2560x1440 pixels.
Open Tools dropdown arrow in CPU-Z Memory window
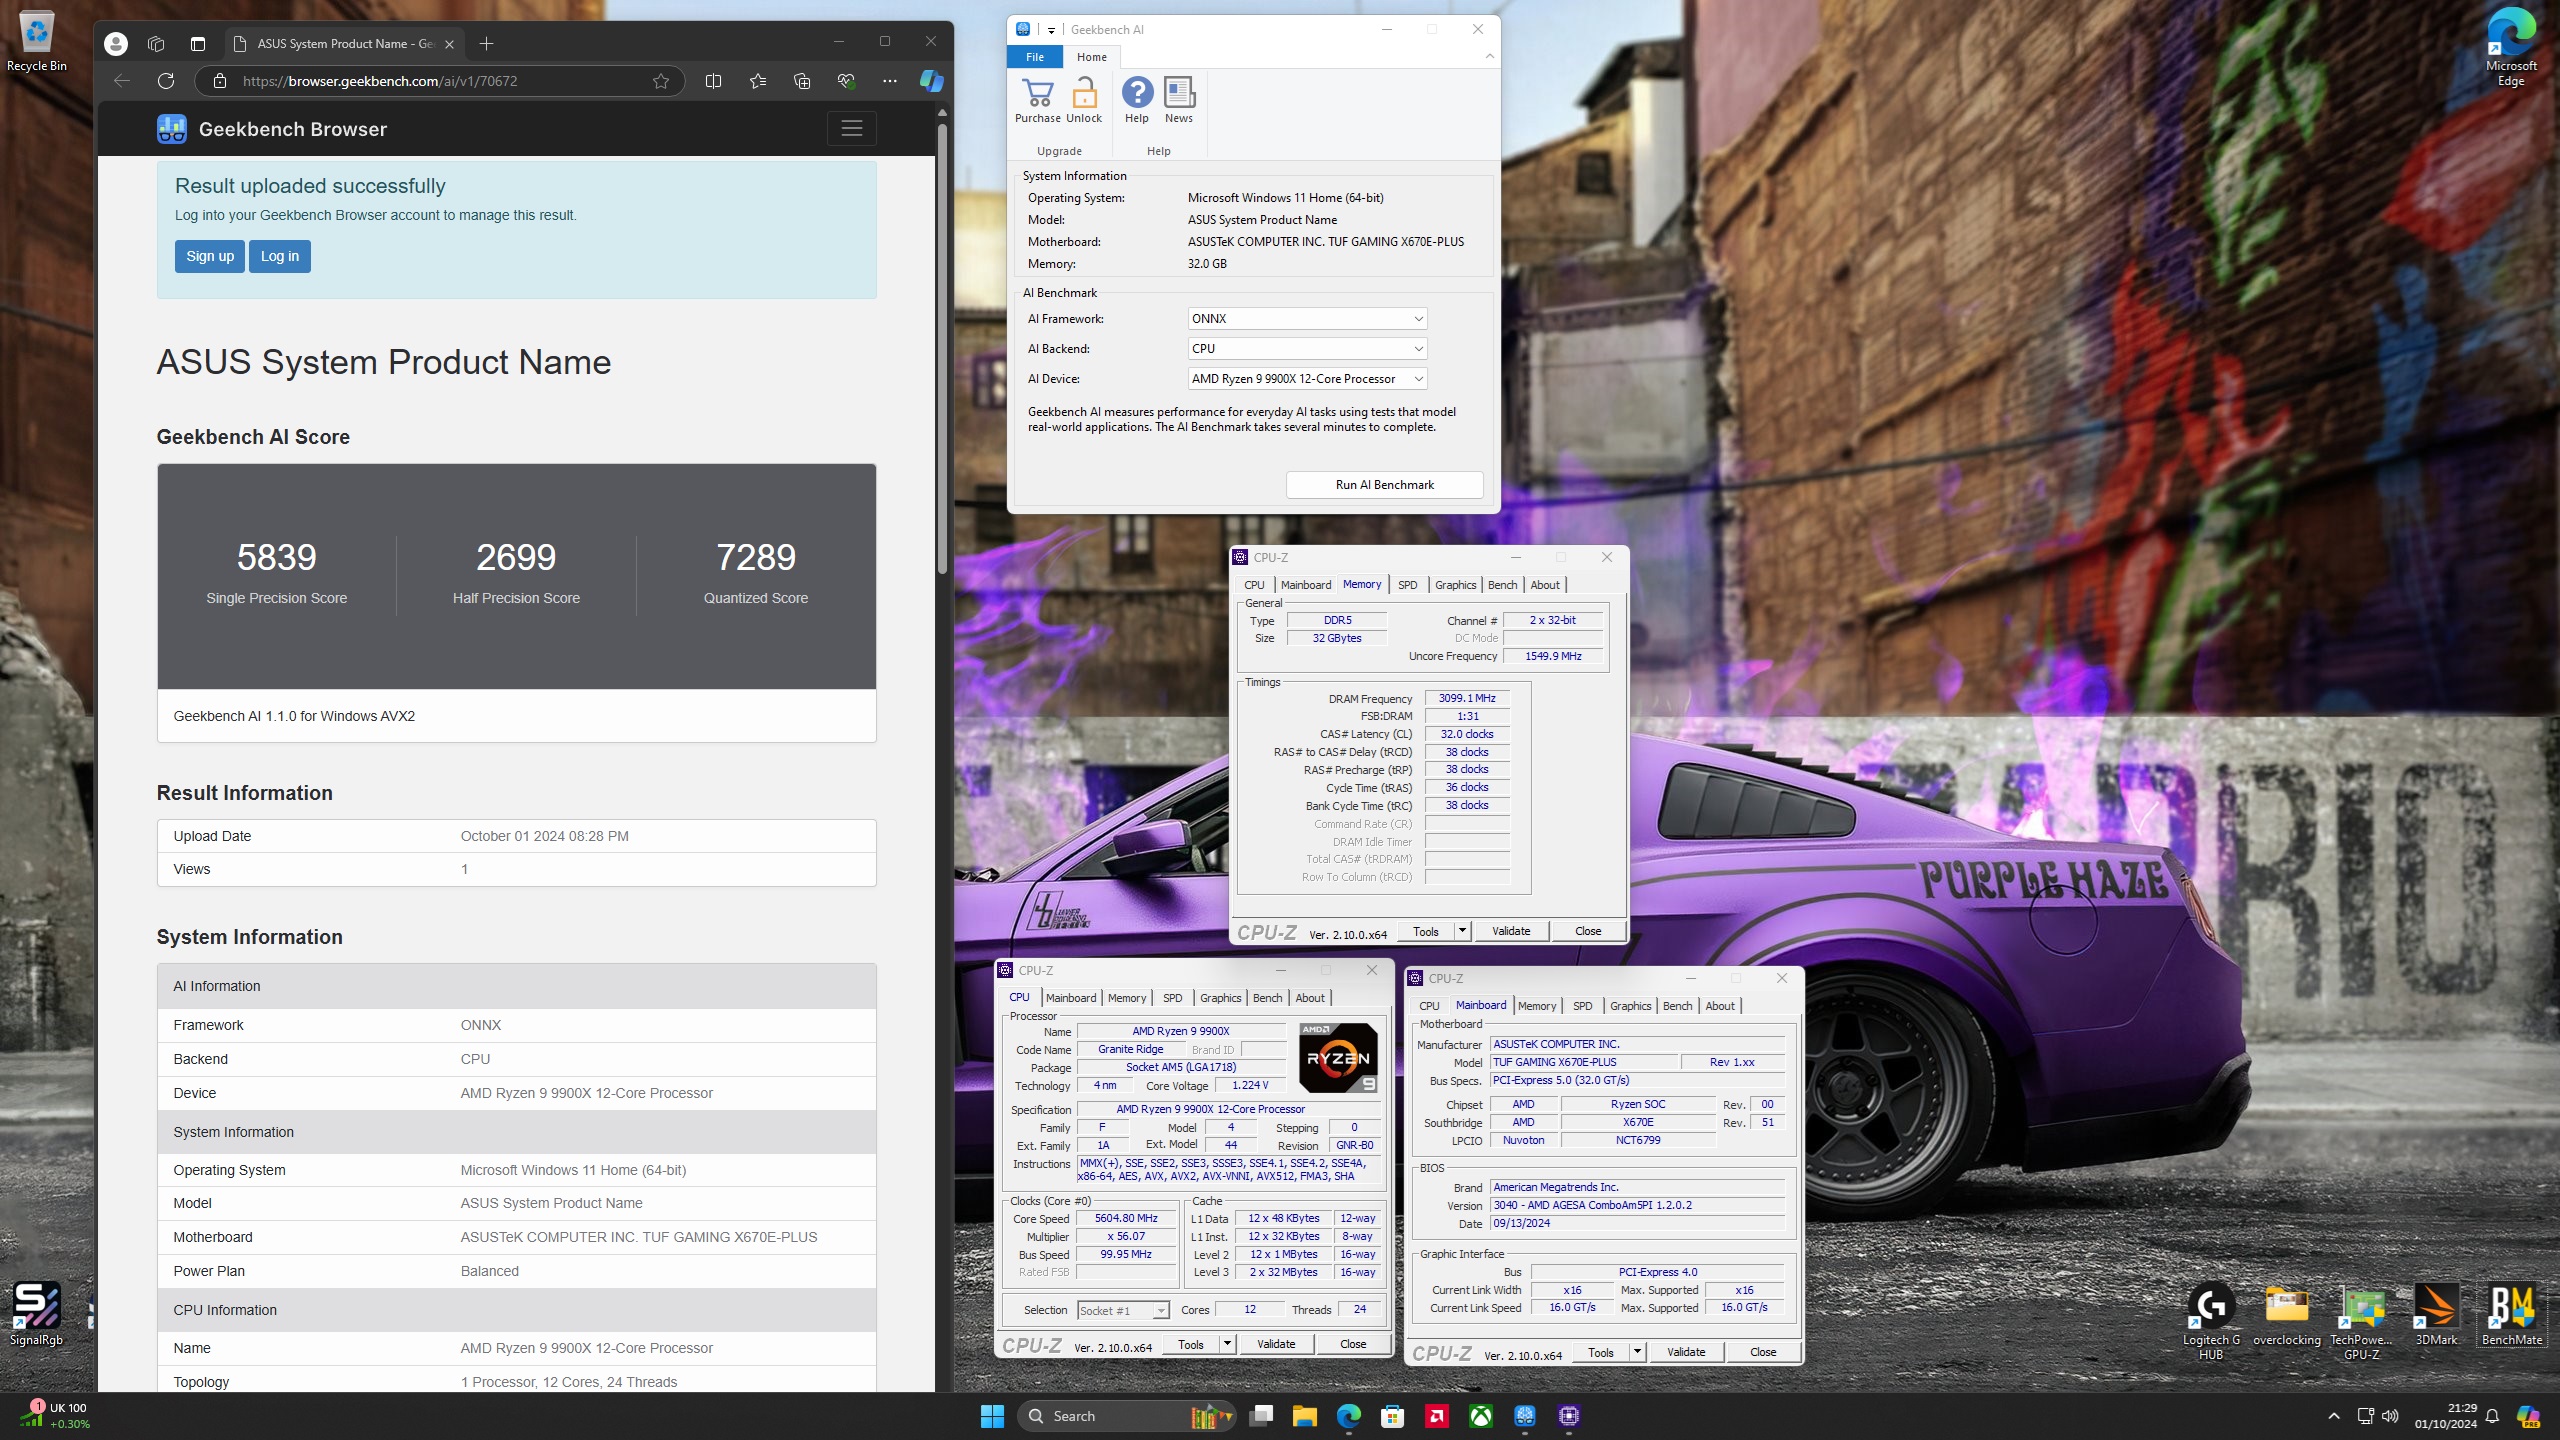click(1462, 931)
